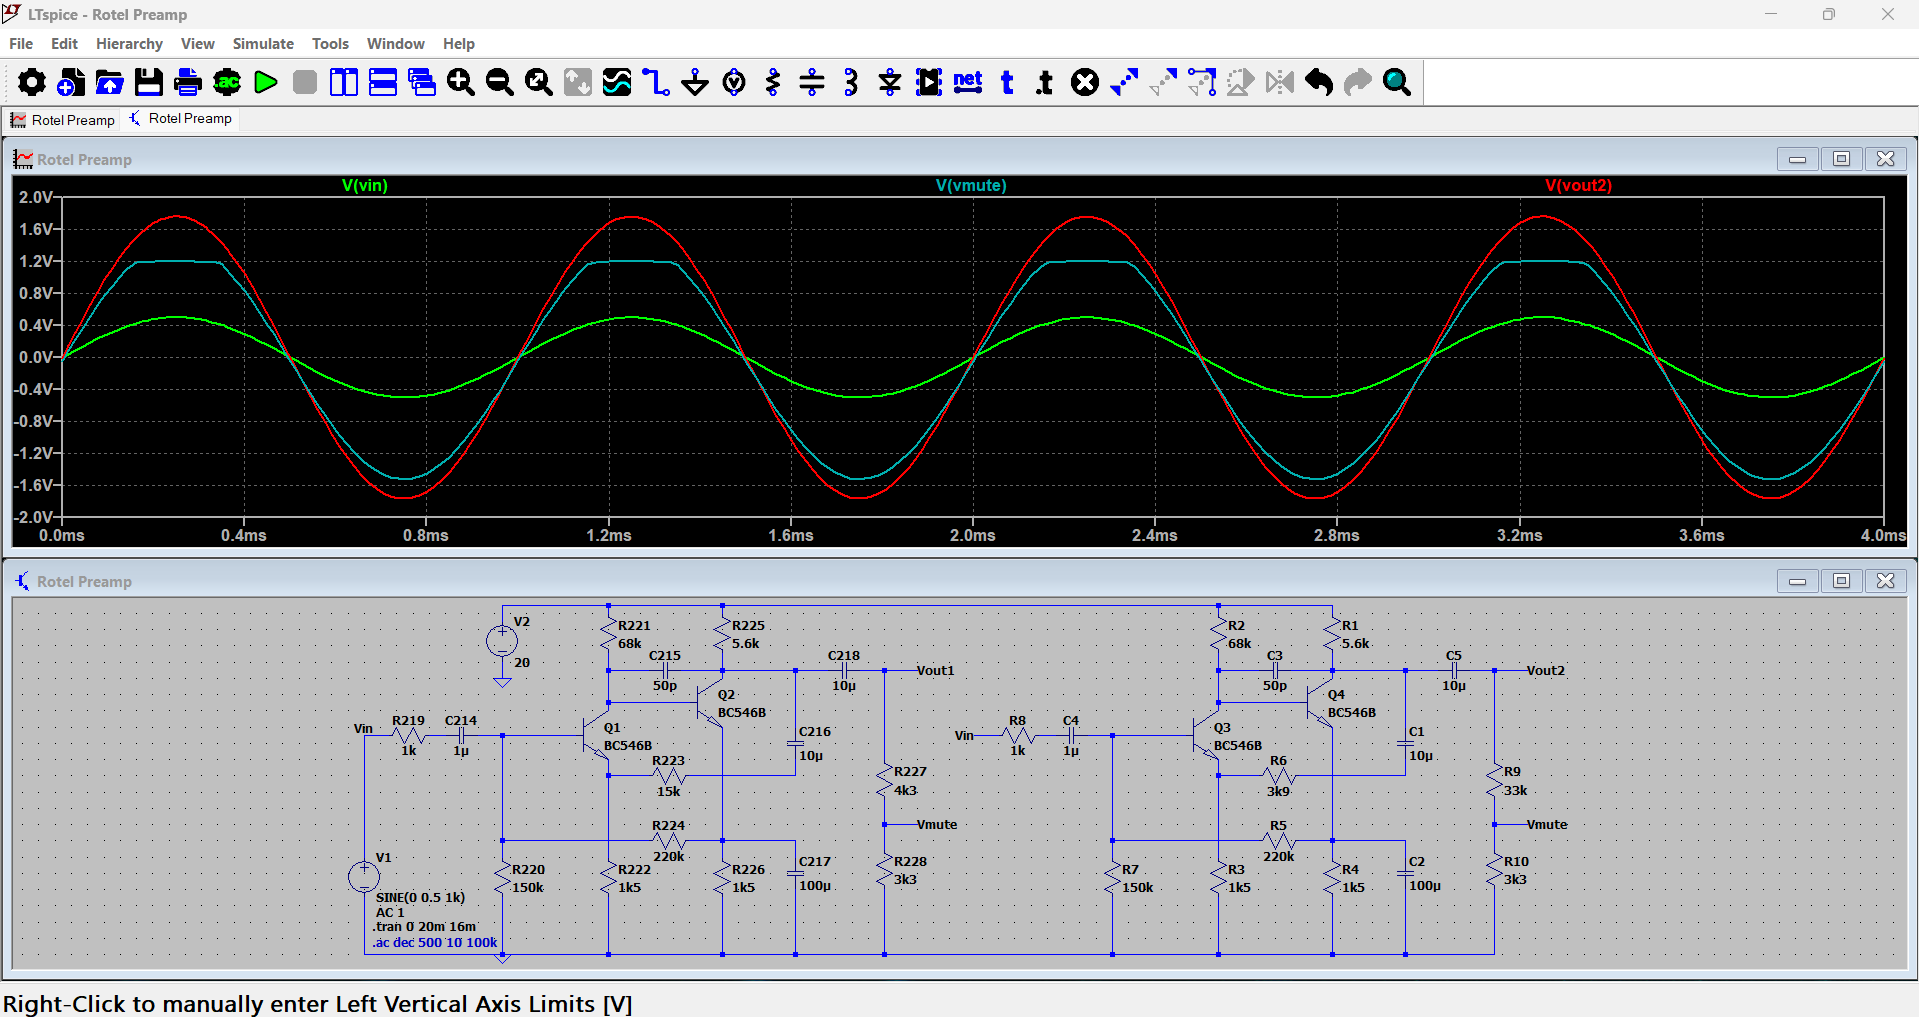Open the Hierarchy menu
1919x1017 pixels.
coord(129,44)
